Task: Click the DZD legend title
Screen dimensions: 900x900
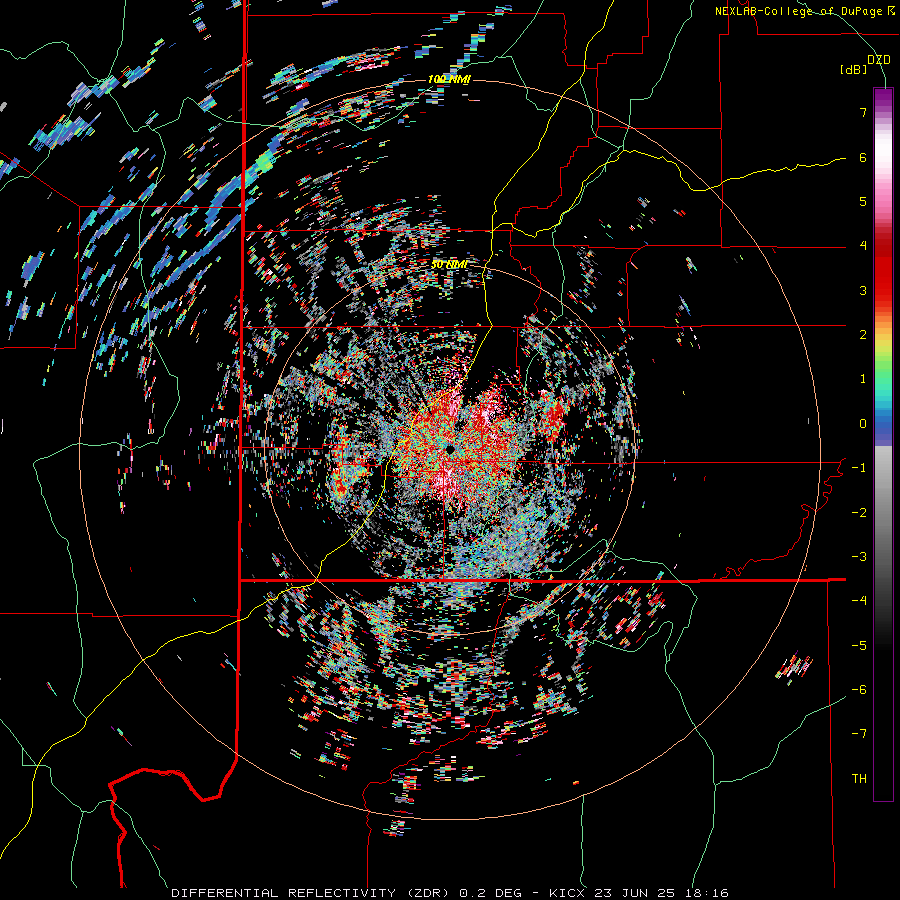Action: point(879,59)
